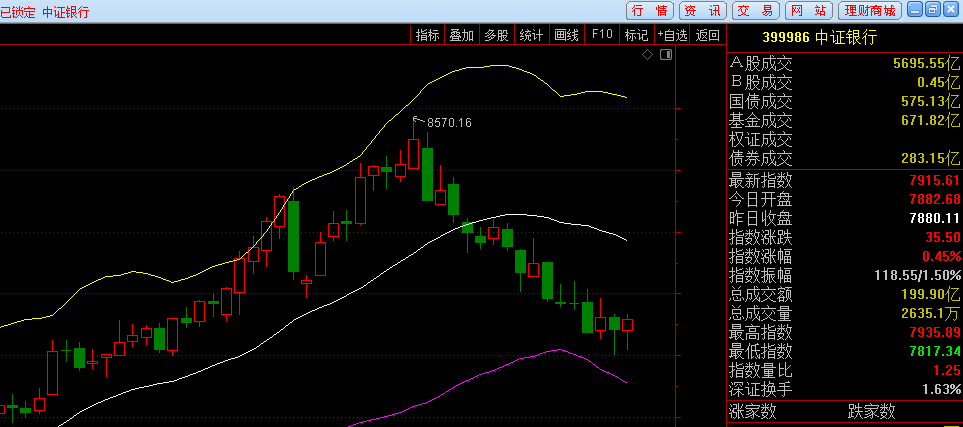Switch to 多股 multi-stock view

coord(496,35)
